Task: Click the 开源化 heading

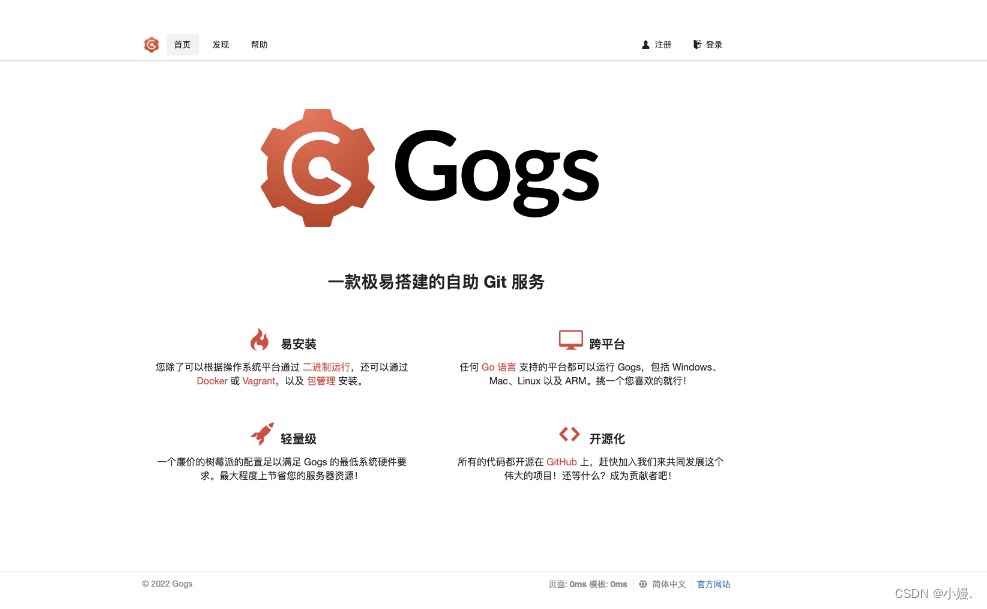Action: pos(607,438)
